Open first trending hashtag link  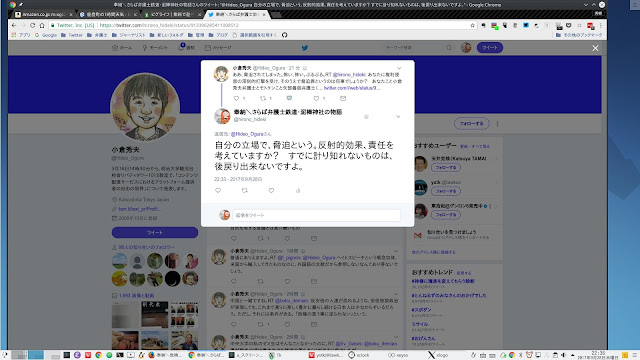[x=443, y=281]
